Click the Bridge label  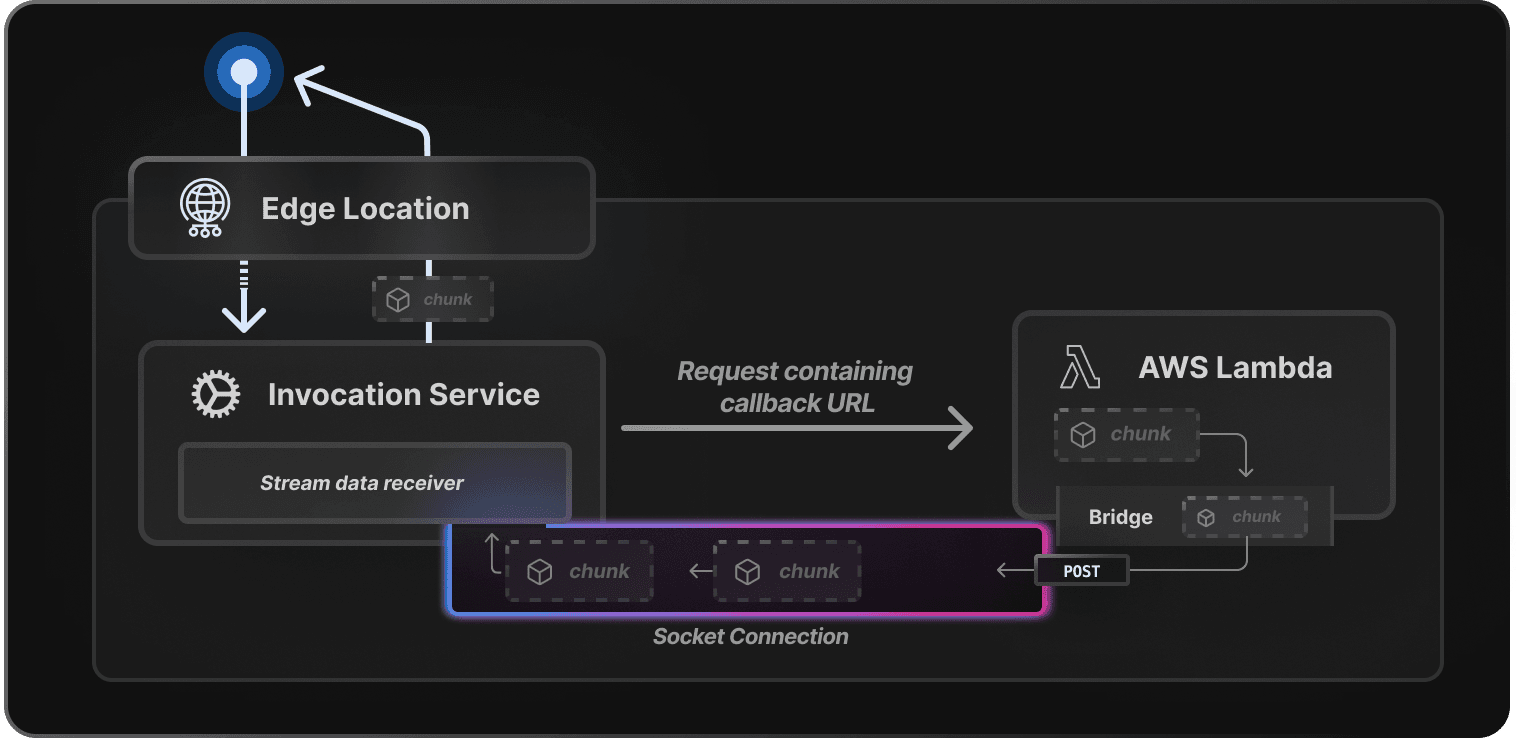point(1120,517)
